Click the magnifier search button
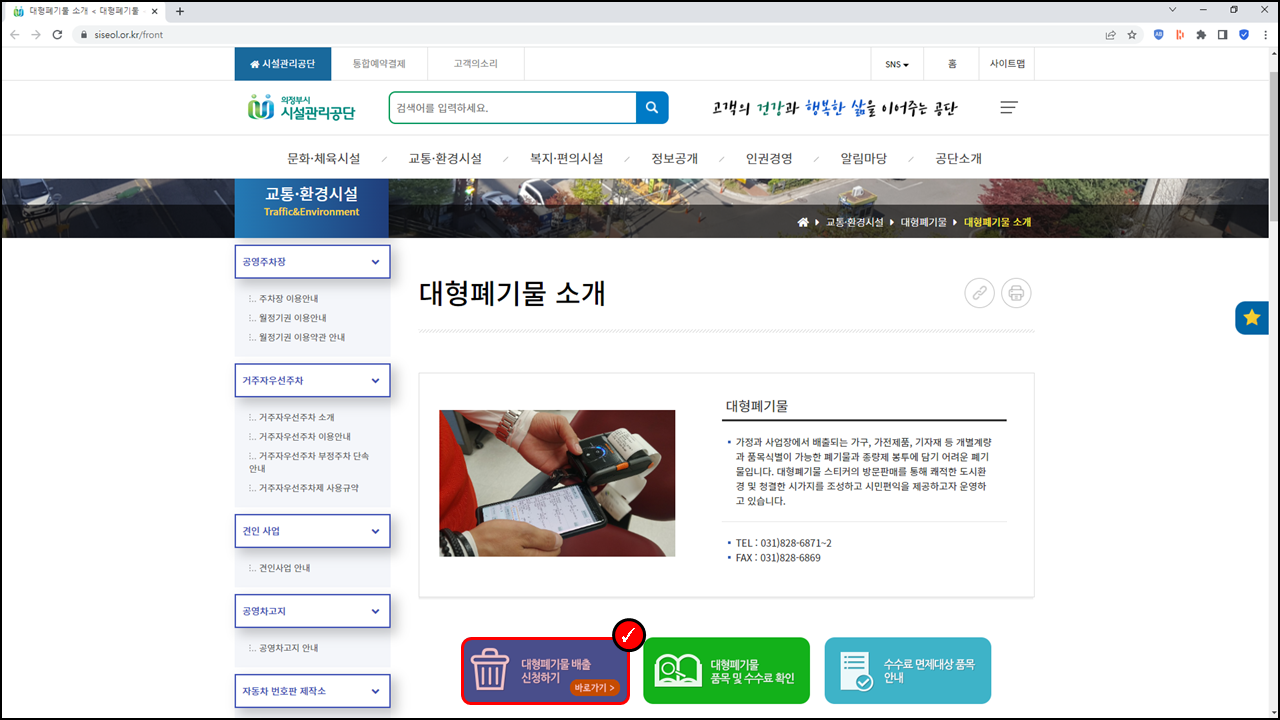Image resolution: width=1280 pixels, height=720 pixels. tap(652, 108)
